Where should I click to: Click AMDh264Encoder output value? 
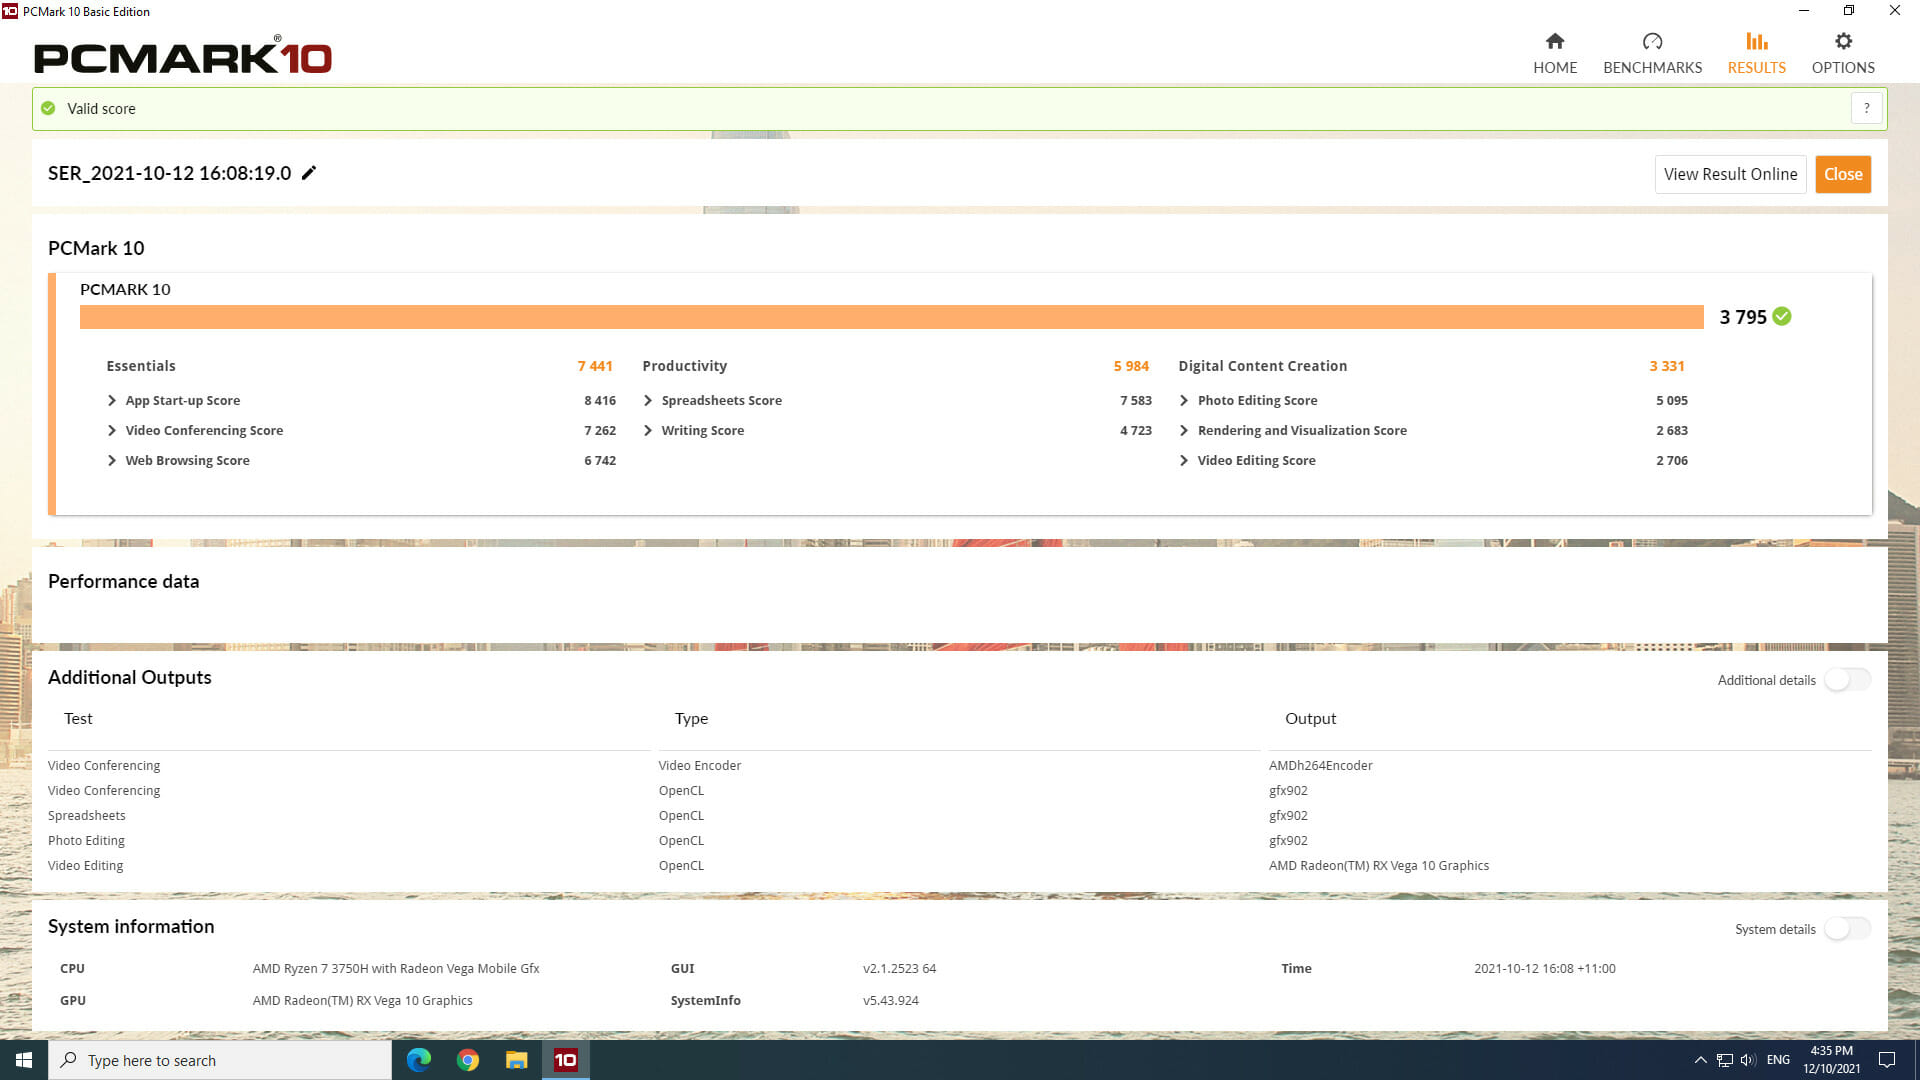pyautogui.click(x=1320, y=765)
